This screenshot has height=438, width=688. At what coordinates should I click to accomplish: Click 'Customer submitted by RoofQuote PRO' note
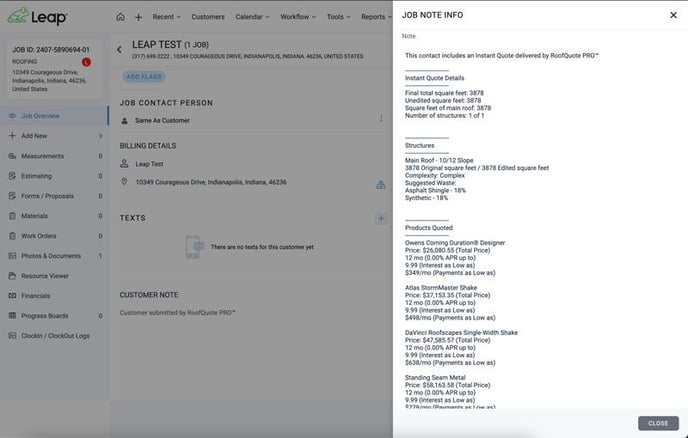click(177, 313)
